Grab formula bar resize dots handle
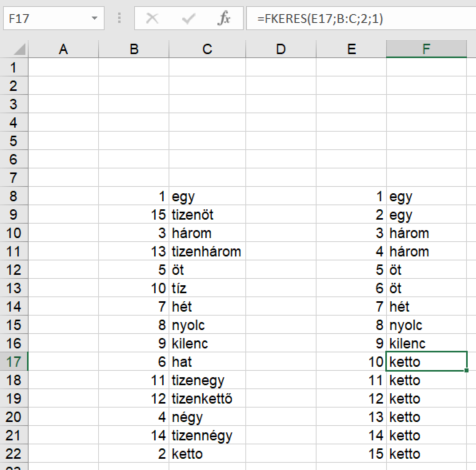 119,18
